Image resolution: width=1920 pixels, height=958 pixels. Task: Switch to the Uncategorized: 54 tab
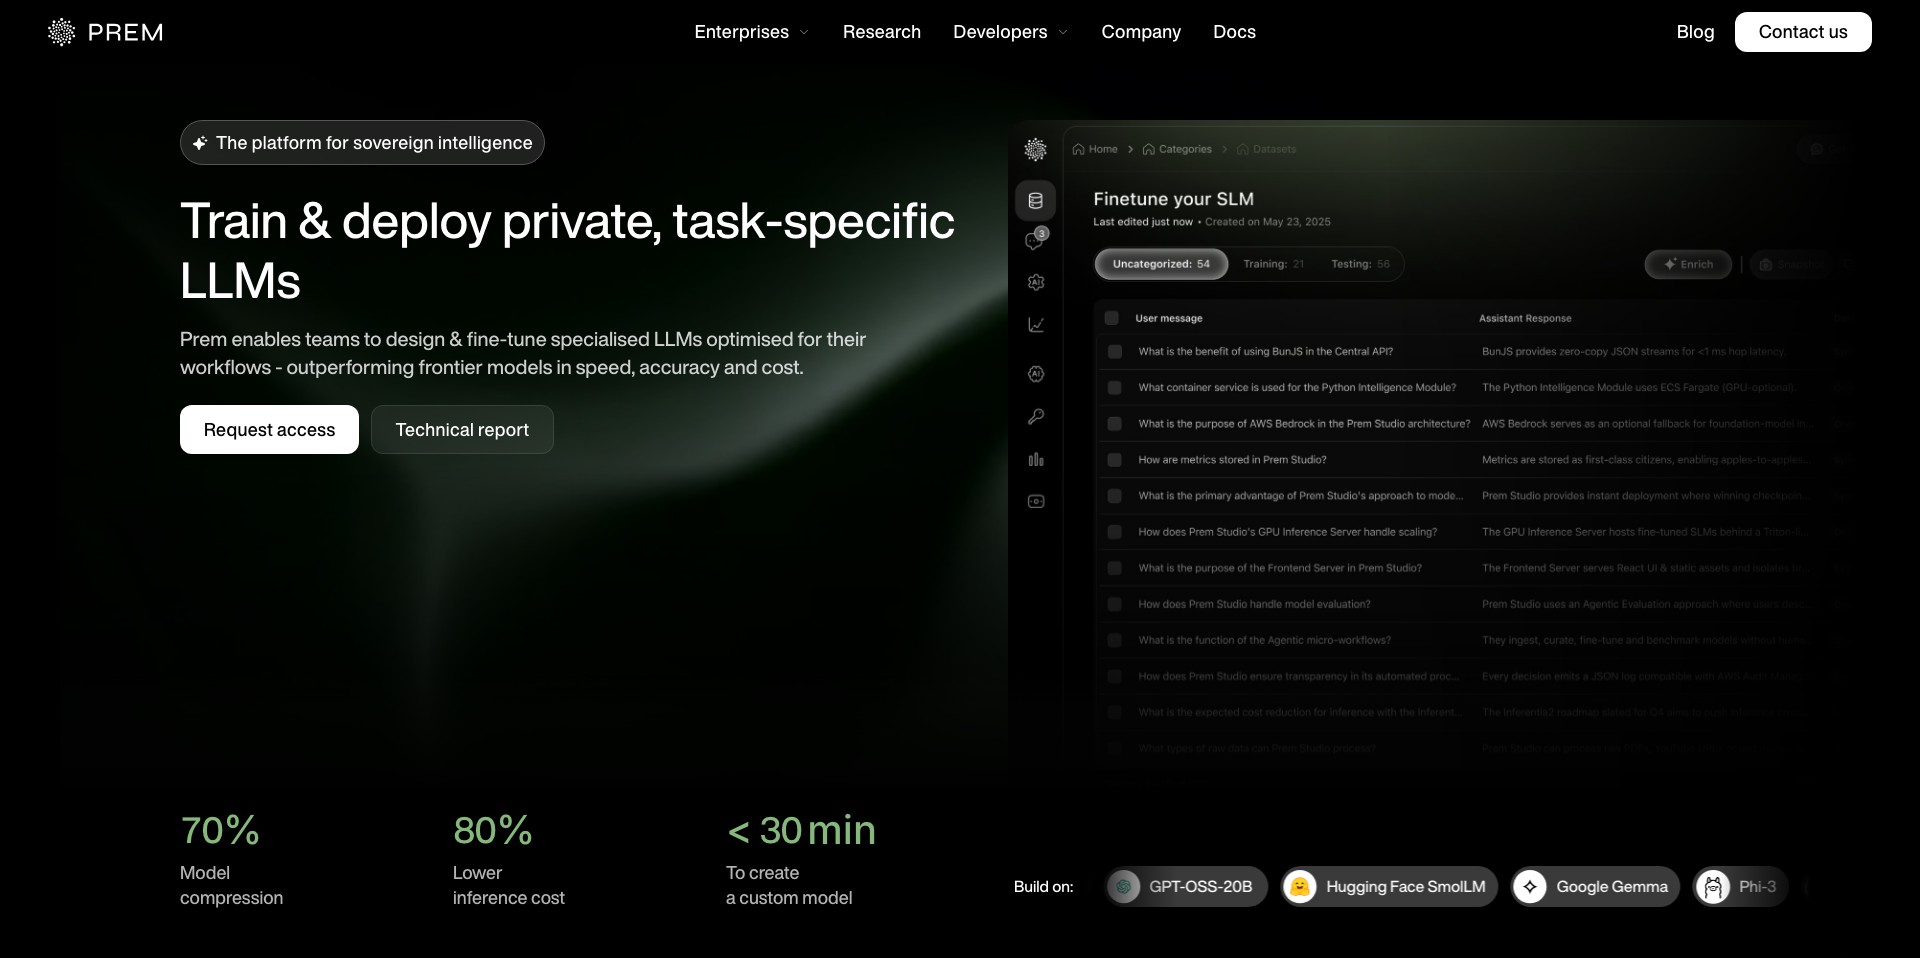pyautogui.click(x=1161, y=264)
